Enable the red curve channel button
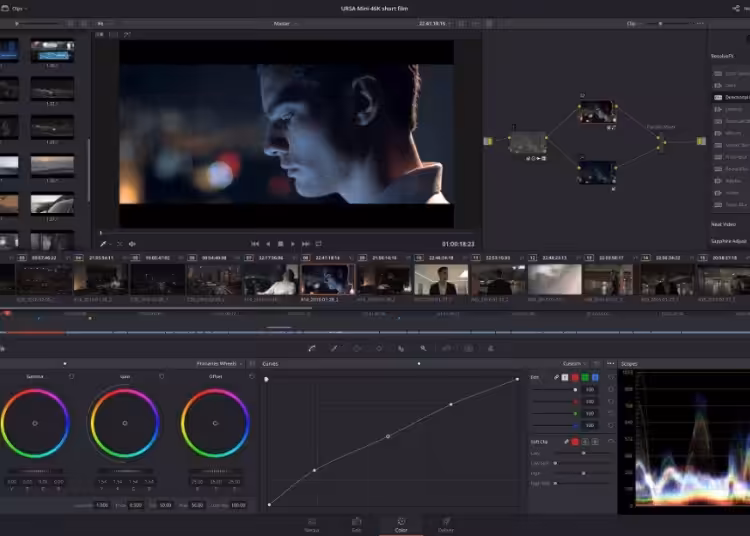Image resolution: width=750 pixels, height=536 pixels. [575, 377]
